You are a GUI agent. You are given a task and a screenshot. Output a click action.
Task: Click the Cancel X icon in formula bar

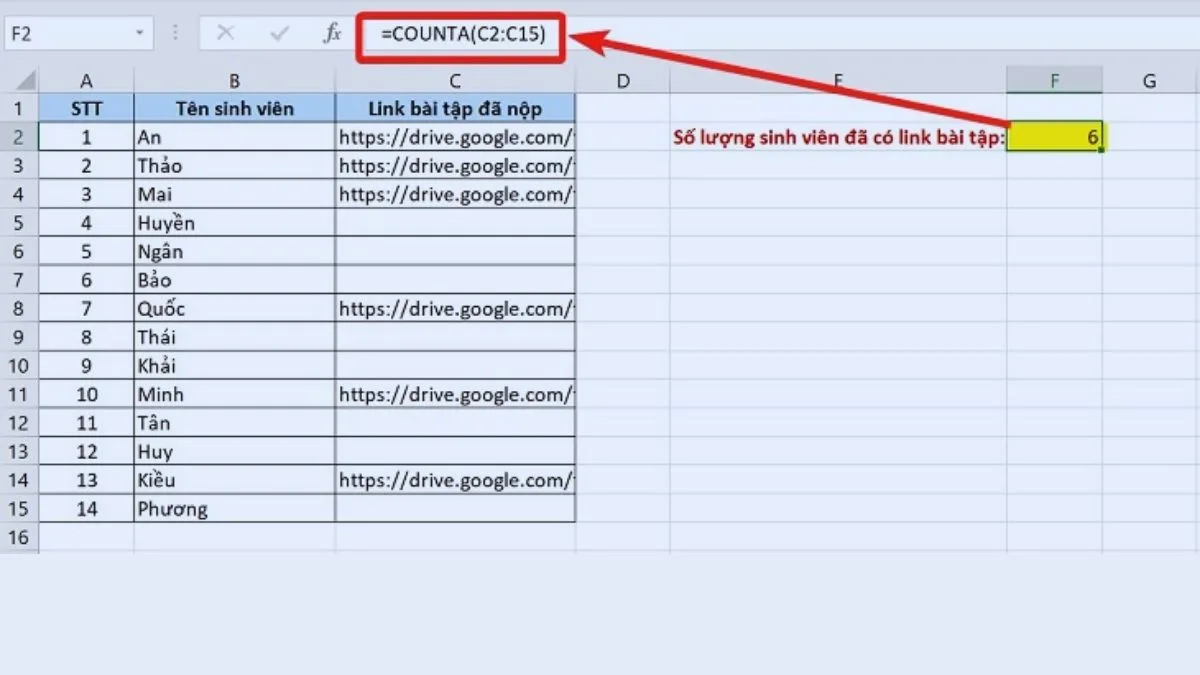click(x=226, y=34)
